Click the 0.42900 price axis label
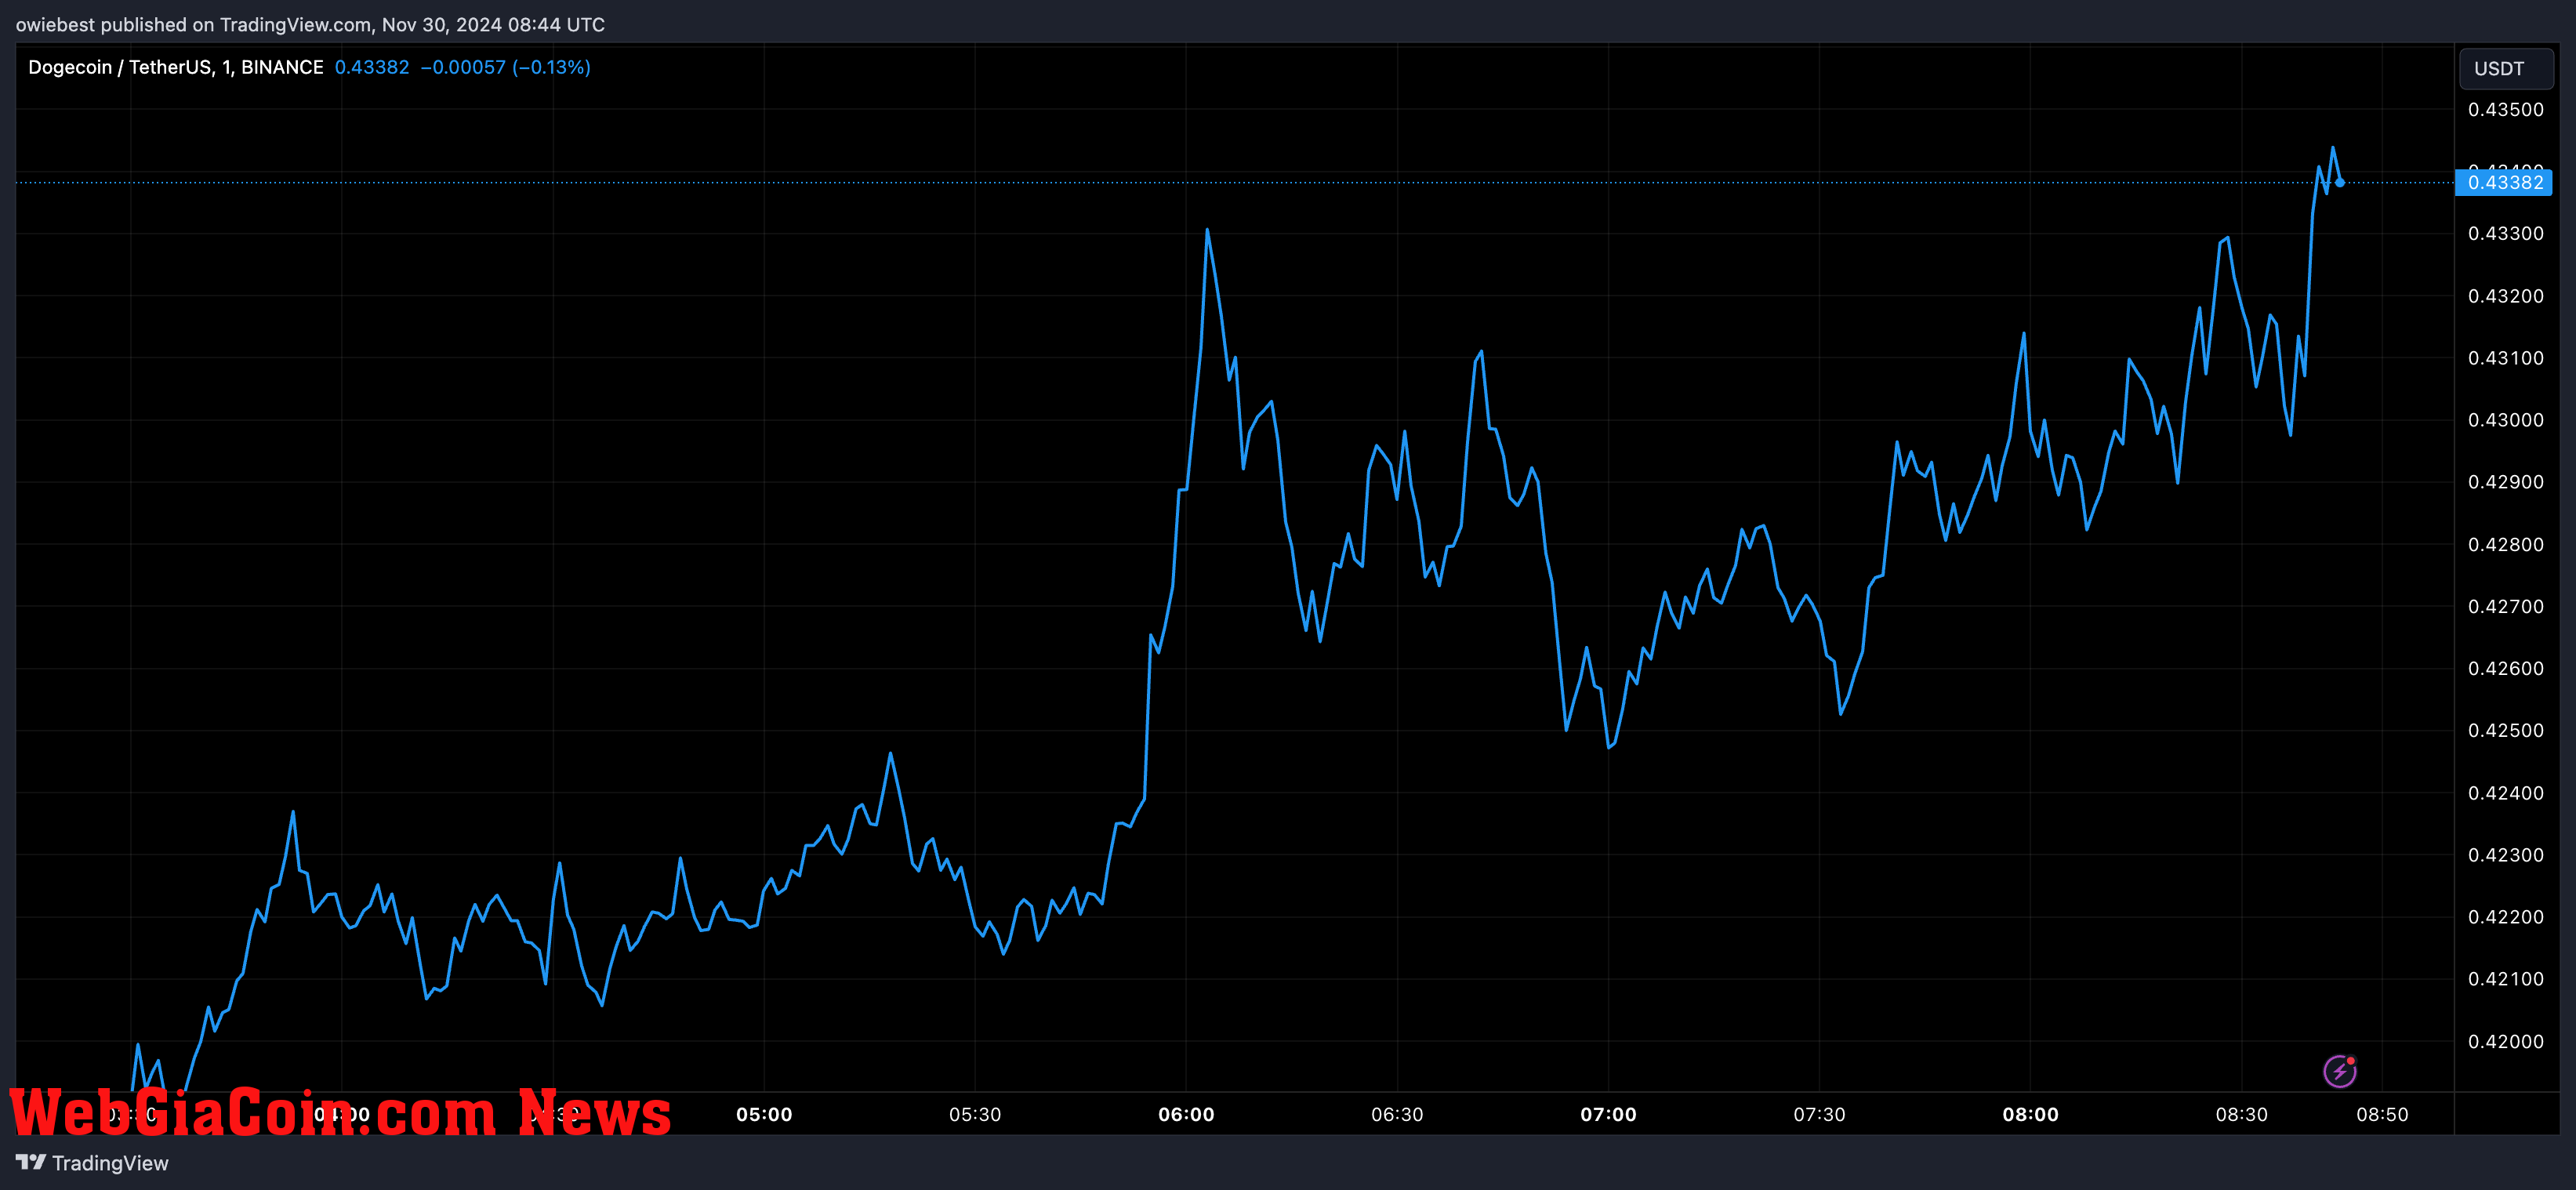Viewport: 2576px width, 1190px height. (2505, 482)
